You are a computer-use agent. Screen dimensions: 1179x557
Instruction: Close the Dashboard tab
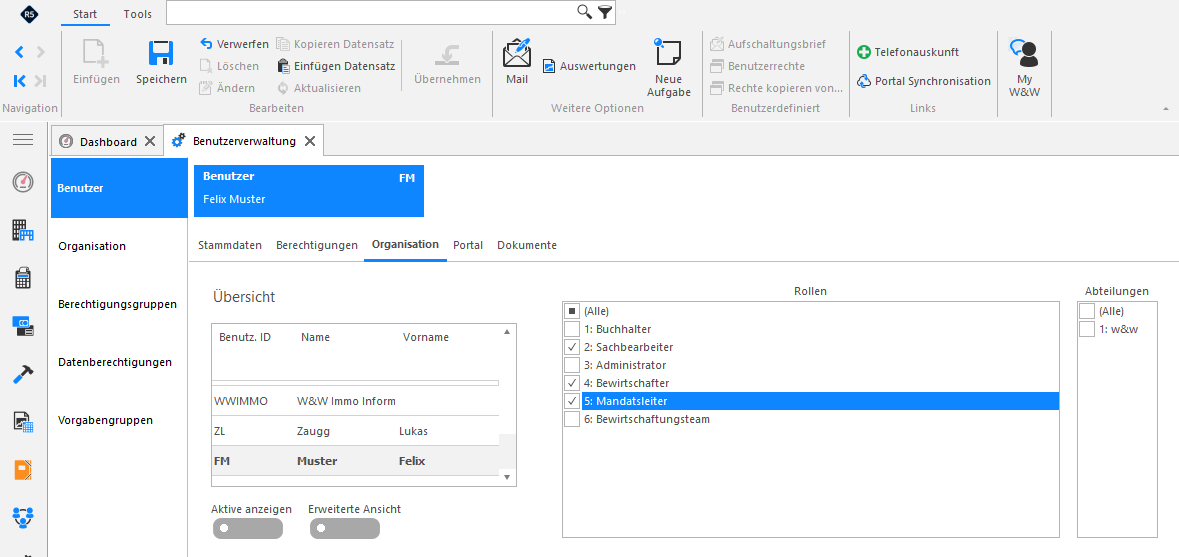(150, 141)
